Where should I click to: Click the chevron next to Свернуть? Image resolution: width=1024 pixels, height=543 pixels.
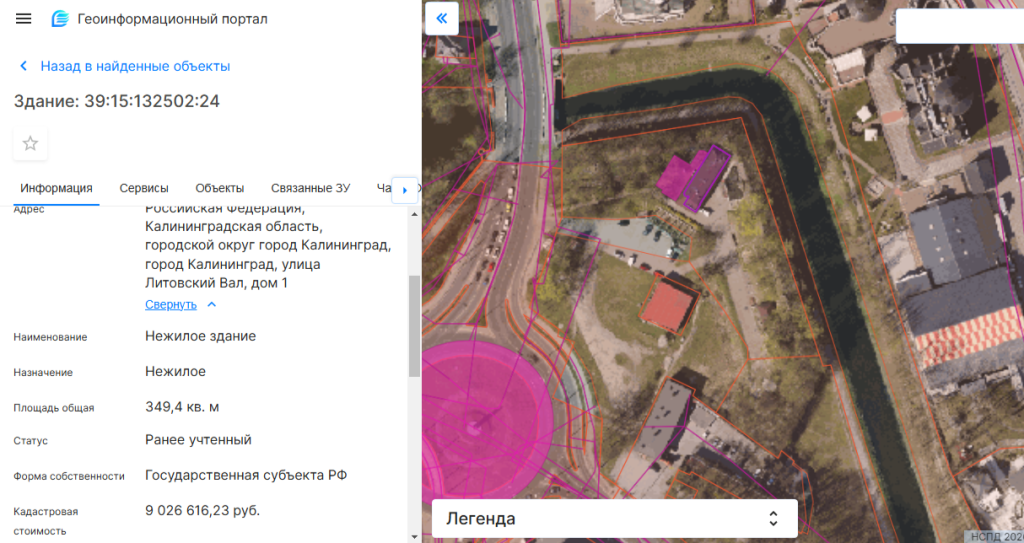(x=212, y=305)
